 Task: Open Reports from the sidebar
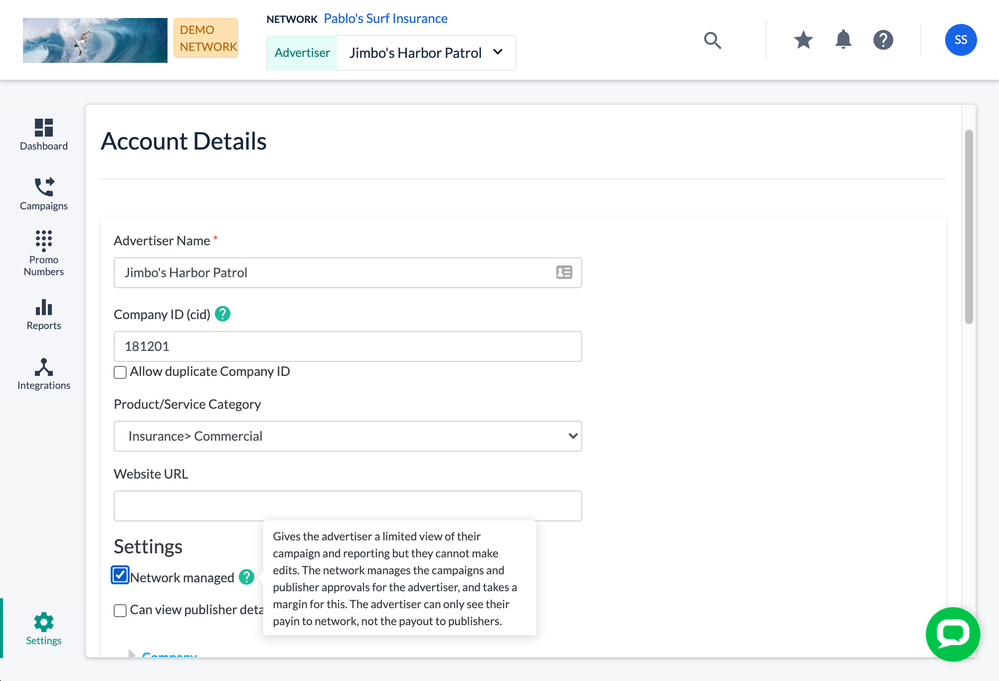pyautogui.click(x=44, y=314)
